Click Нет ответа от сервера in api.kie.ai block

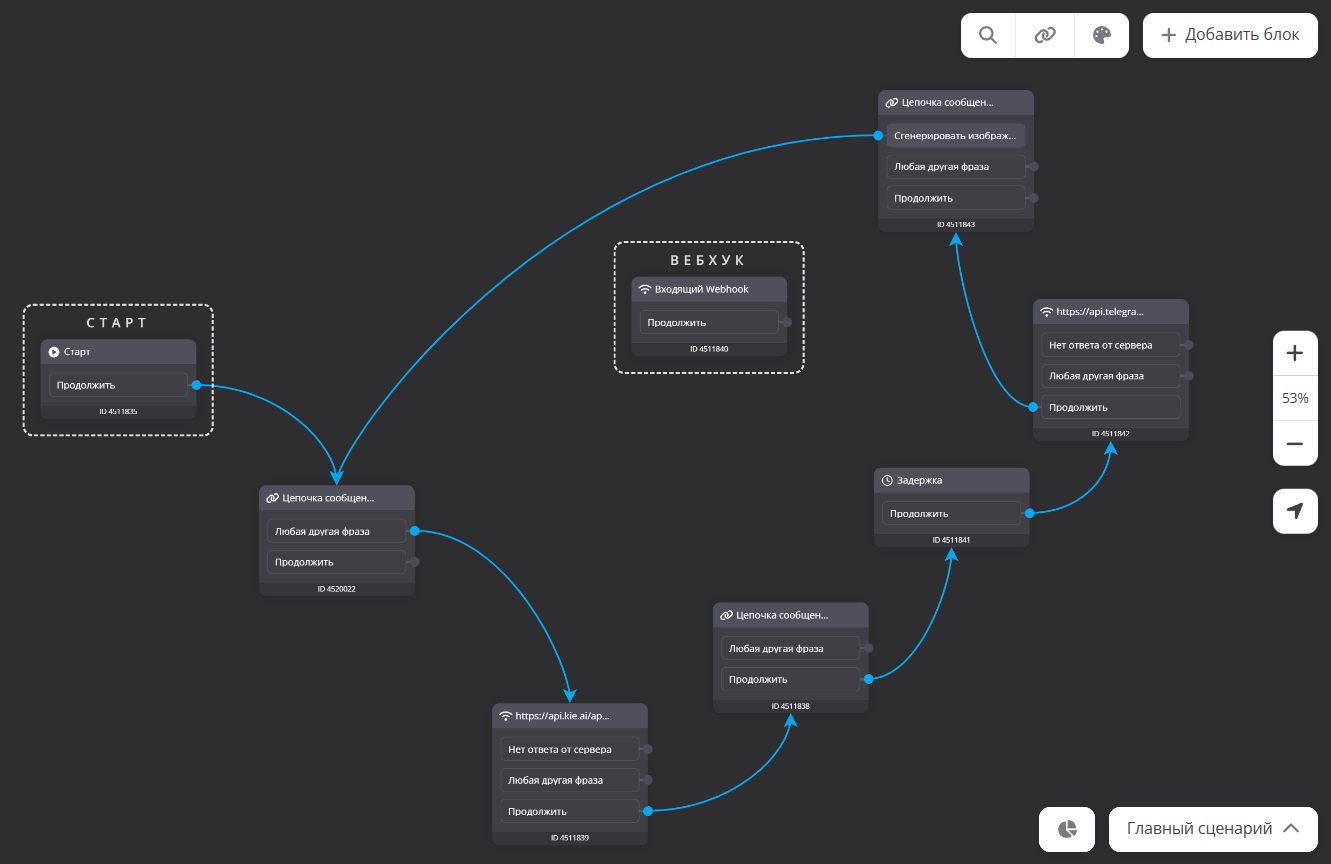click(x=569, y=749)
